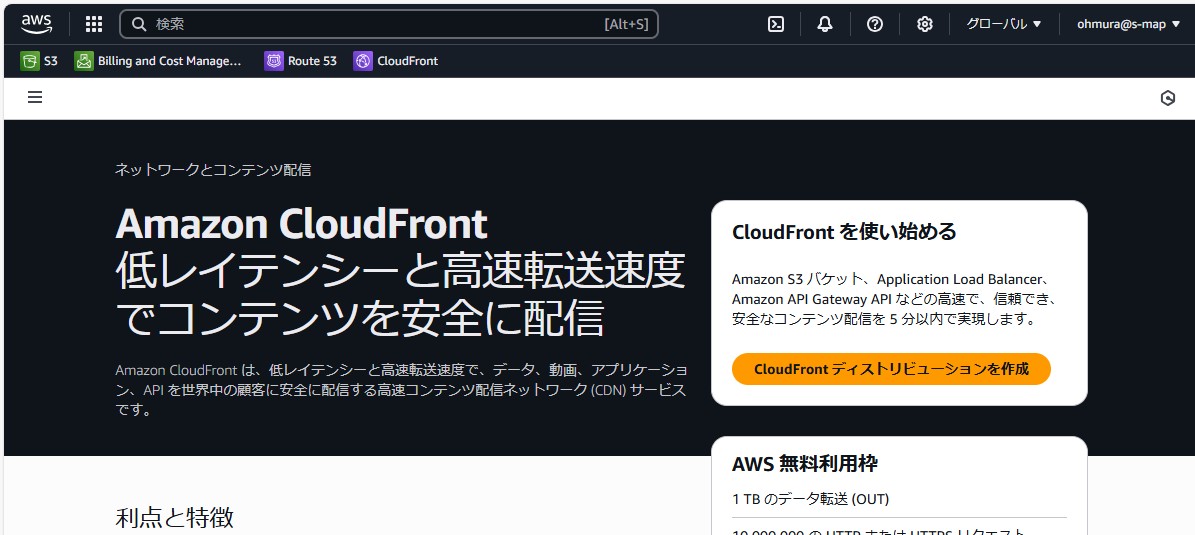This screenshot has height=535, width=1195.
Task: Open the S3 favorite shortcut label
Action: 50,61
